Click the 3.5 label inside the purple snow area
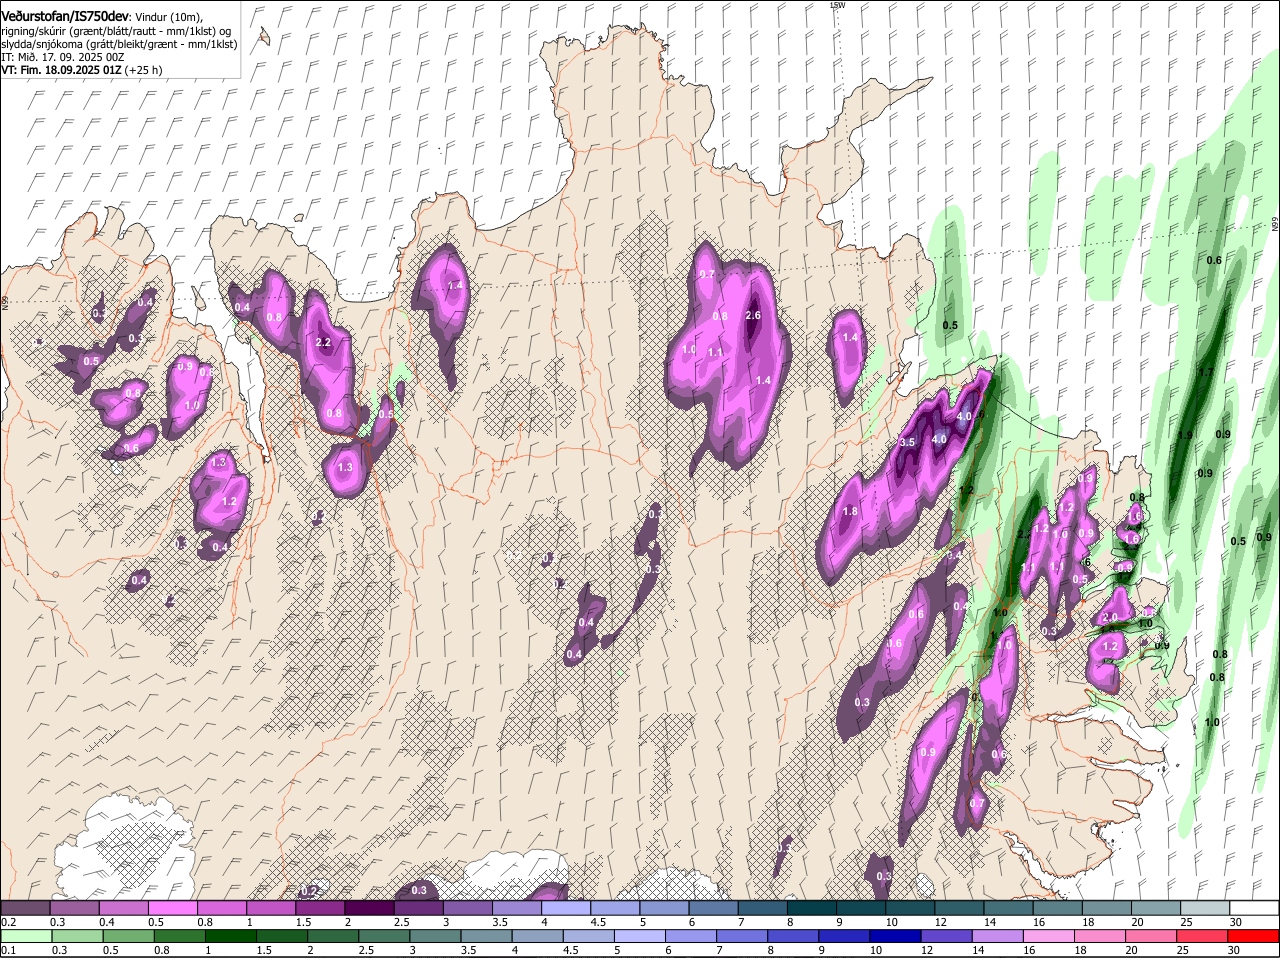The height and width of the screenshot is (958, 1280). [908, 442]
